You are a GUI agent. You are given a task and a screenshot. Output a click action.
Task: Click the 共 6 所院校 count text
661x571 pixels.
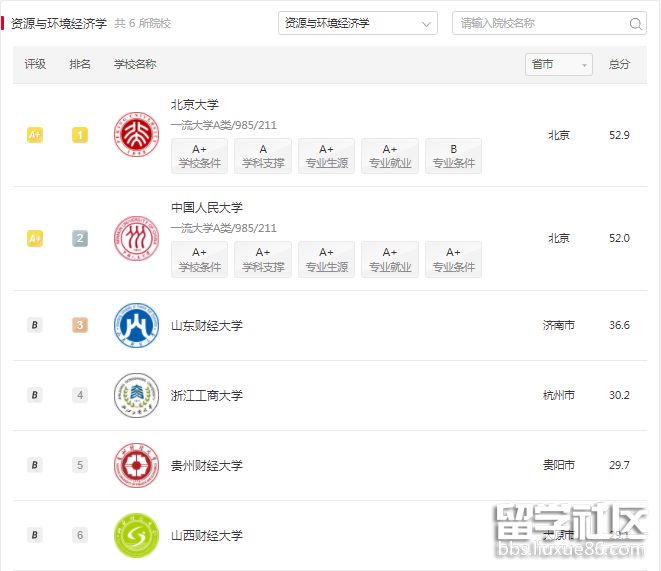click(142, 23)
